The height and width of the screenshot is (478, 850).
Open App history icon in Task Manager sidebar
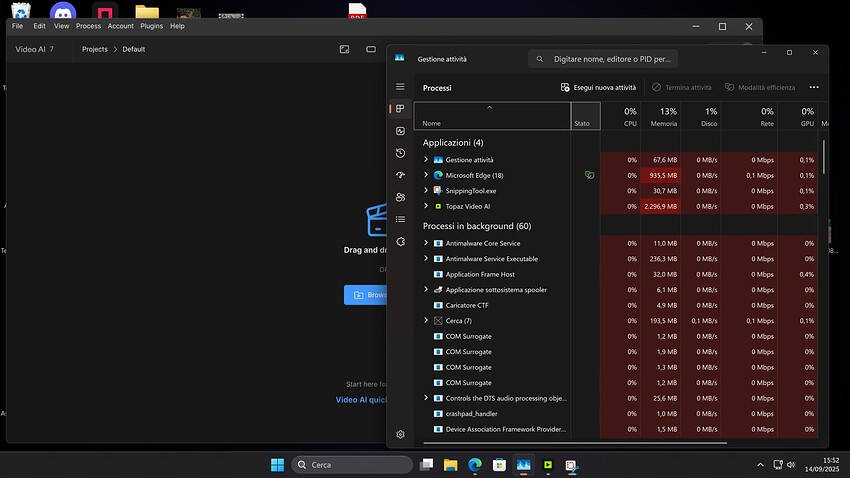point(400,153)
